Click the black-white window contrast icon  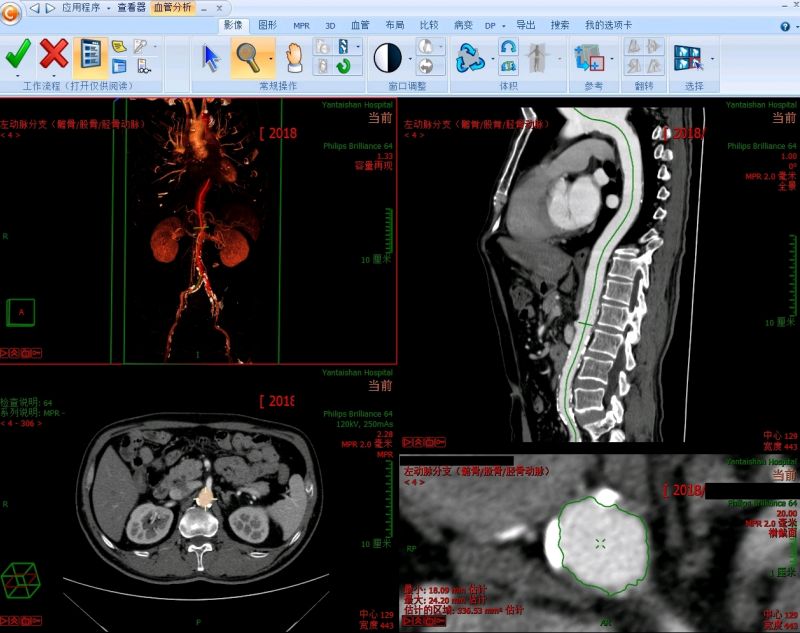pyautogui.click(x=387, y=58)
